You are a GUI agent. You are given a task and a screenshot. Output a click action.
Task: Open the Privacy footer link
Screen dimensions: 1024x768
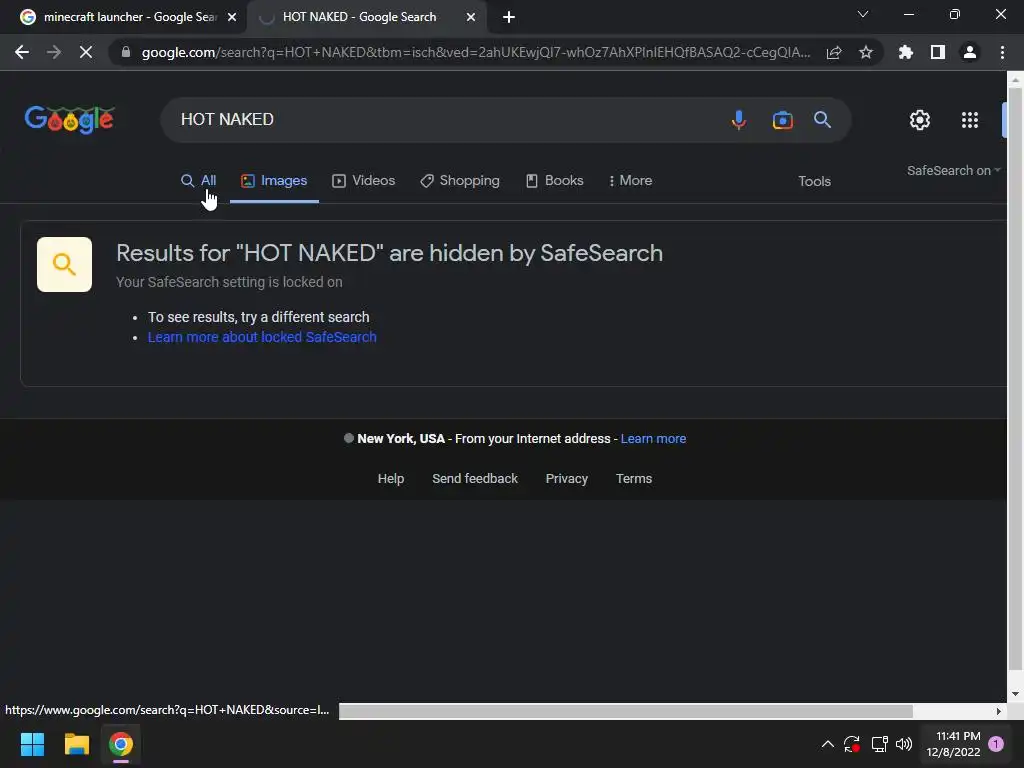click(567, 479)
